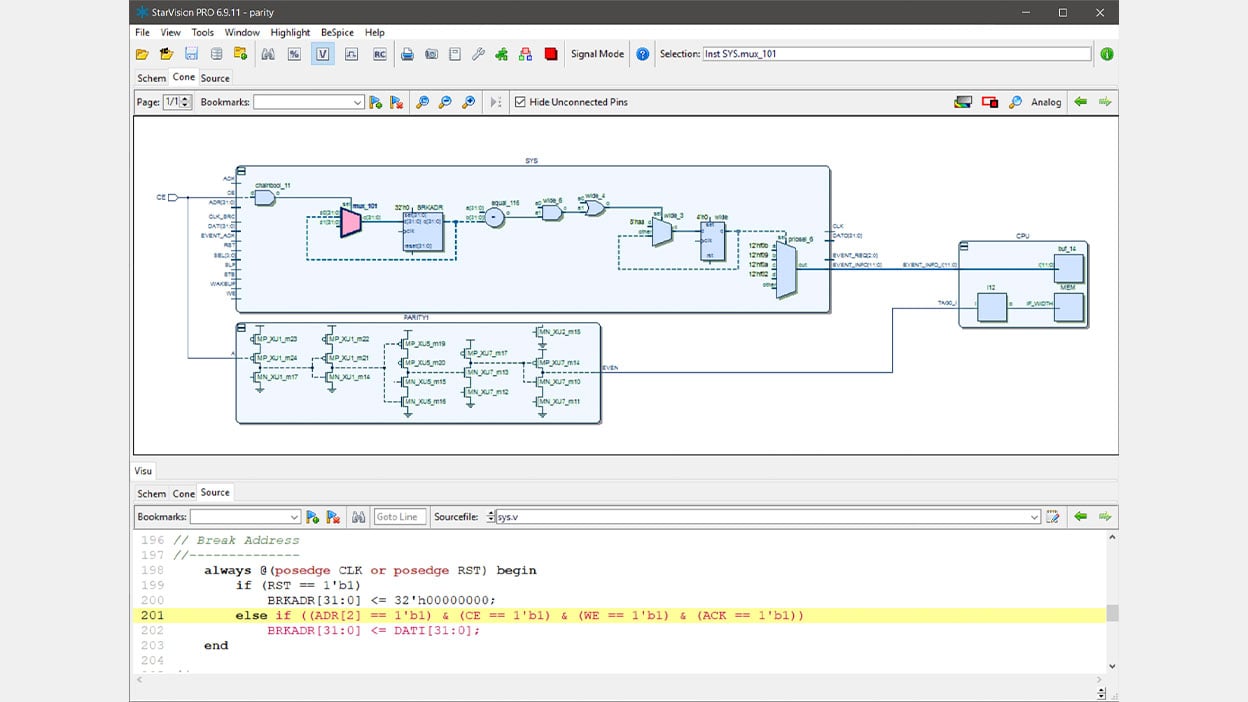Click the open folder icon in main toolbar

(x=142, y=54)
